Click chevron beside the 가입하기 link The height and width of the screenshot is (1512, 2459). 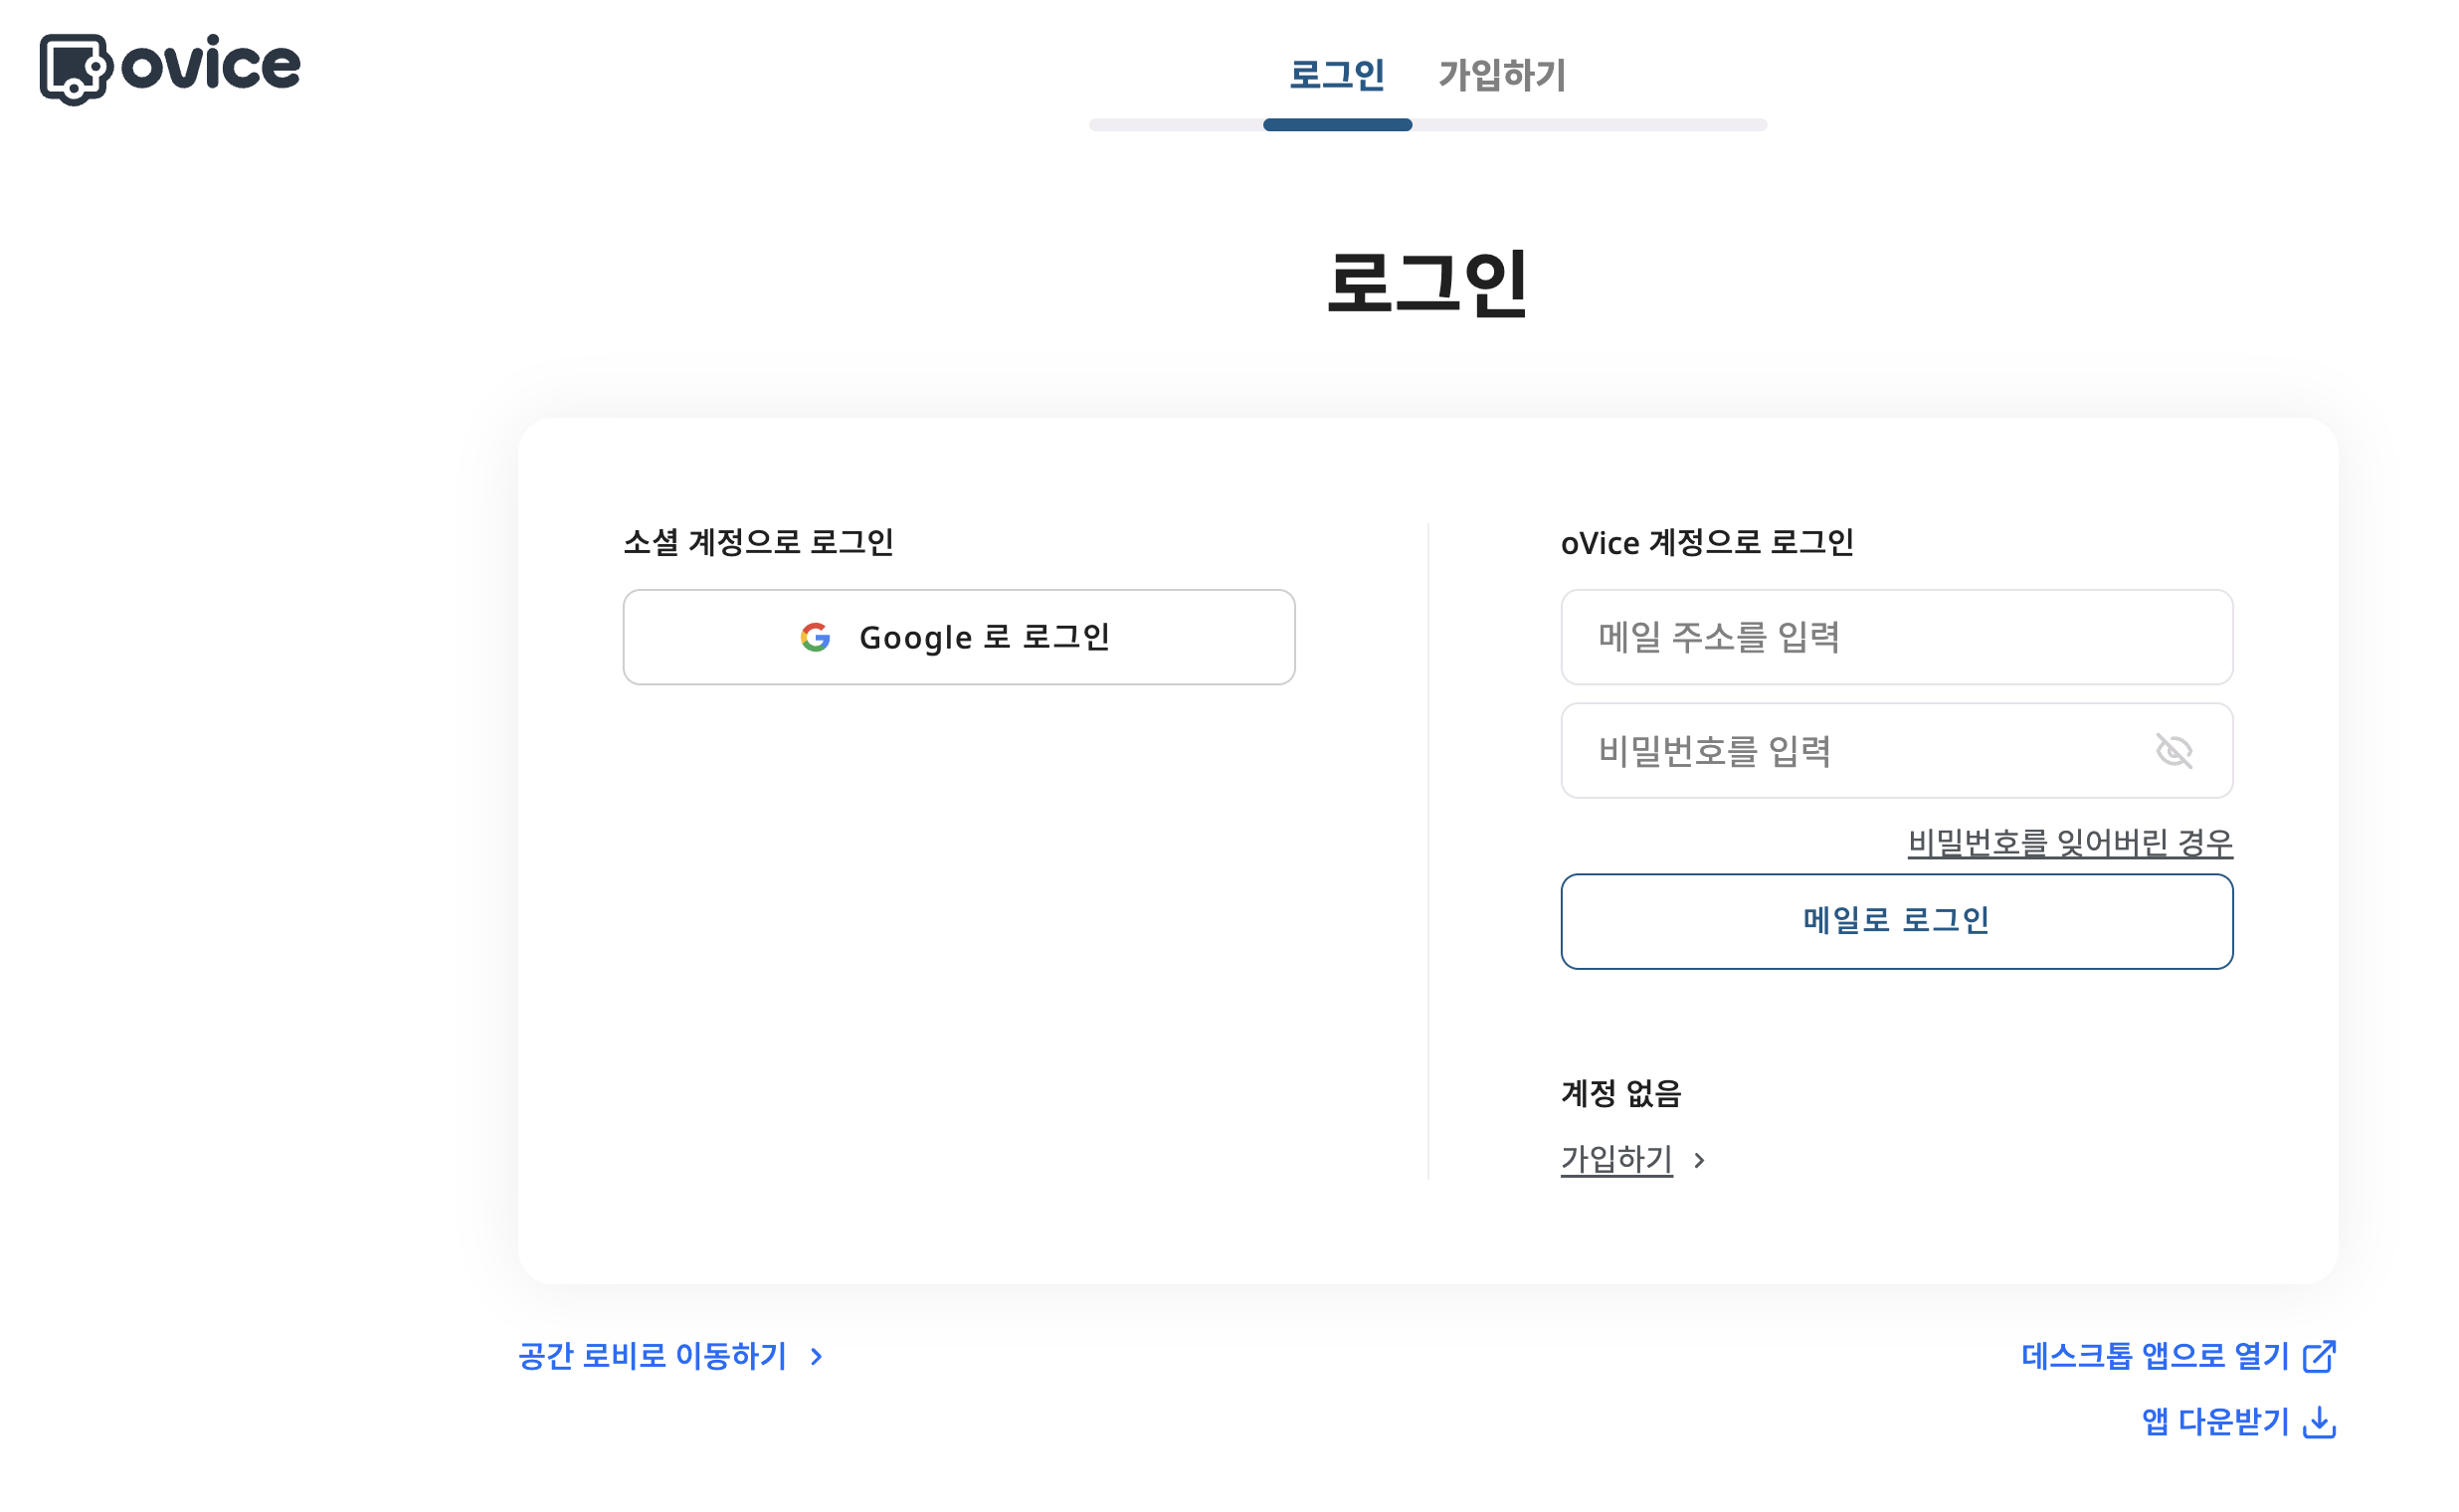click(1700, 1160)
